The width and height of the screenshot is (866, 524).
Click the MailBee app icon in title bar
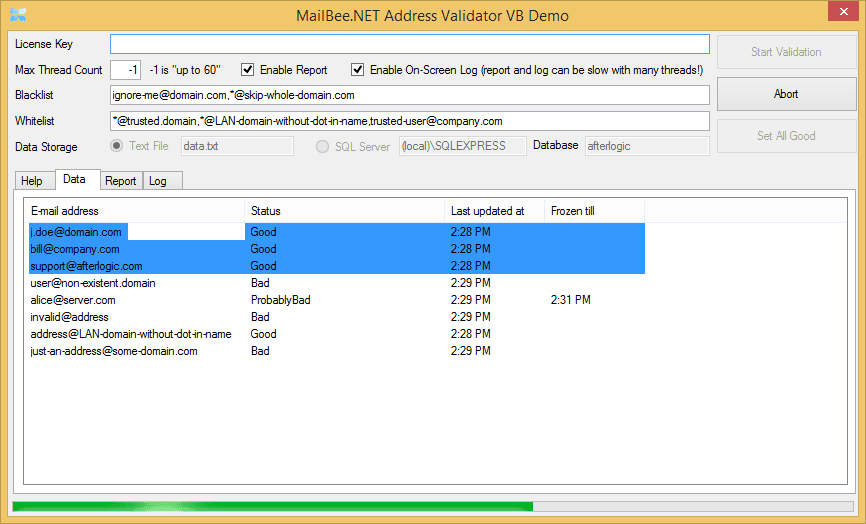(18, 15)
